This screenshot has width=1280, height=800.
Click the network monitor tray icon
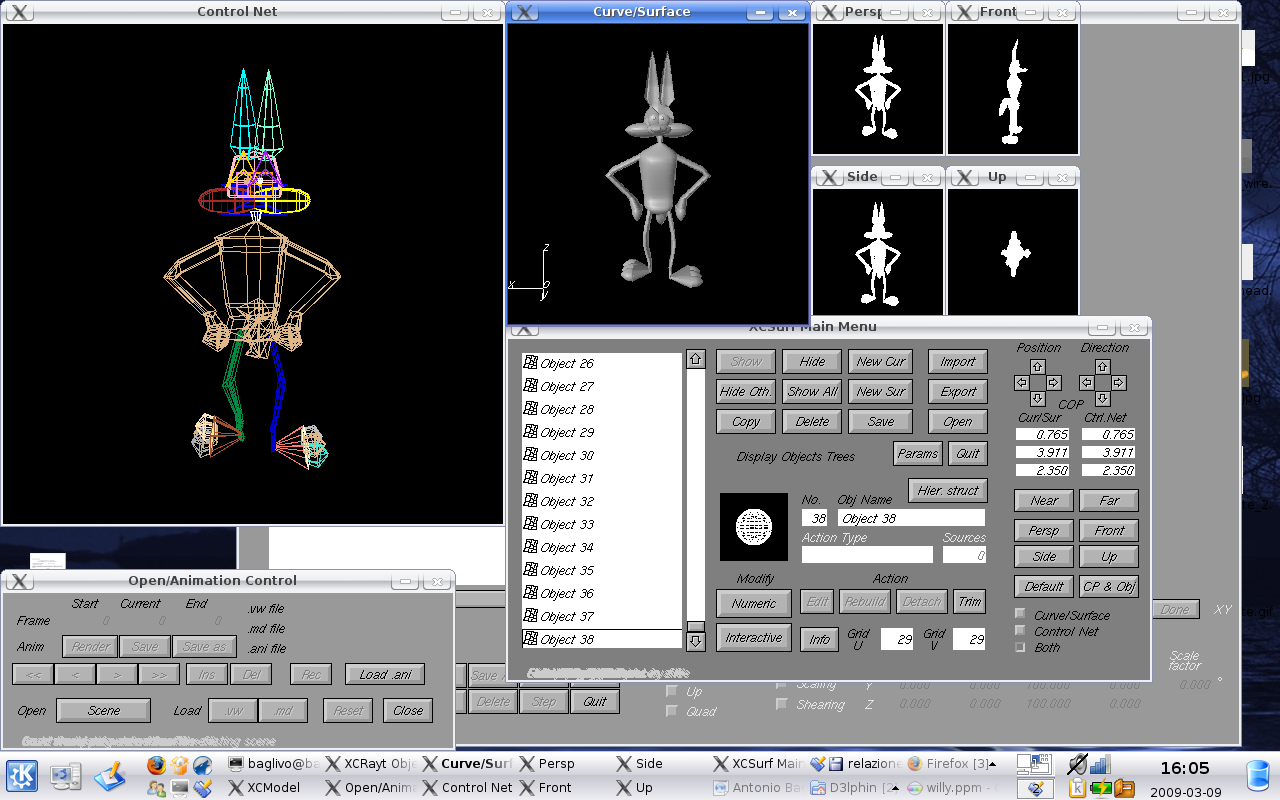(x=1100, y=765)
